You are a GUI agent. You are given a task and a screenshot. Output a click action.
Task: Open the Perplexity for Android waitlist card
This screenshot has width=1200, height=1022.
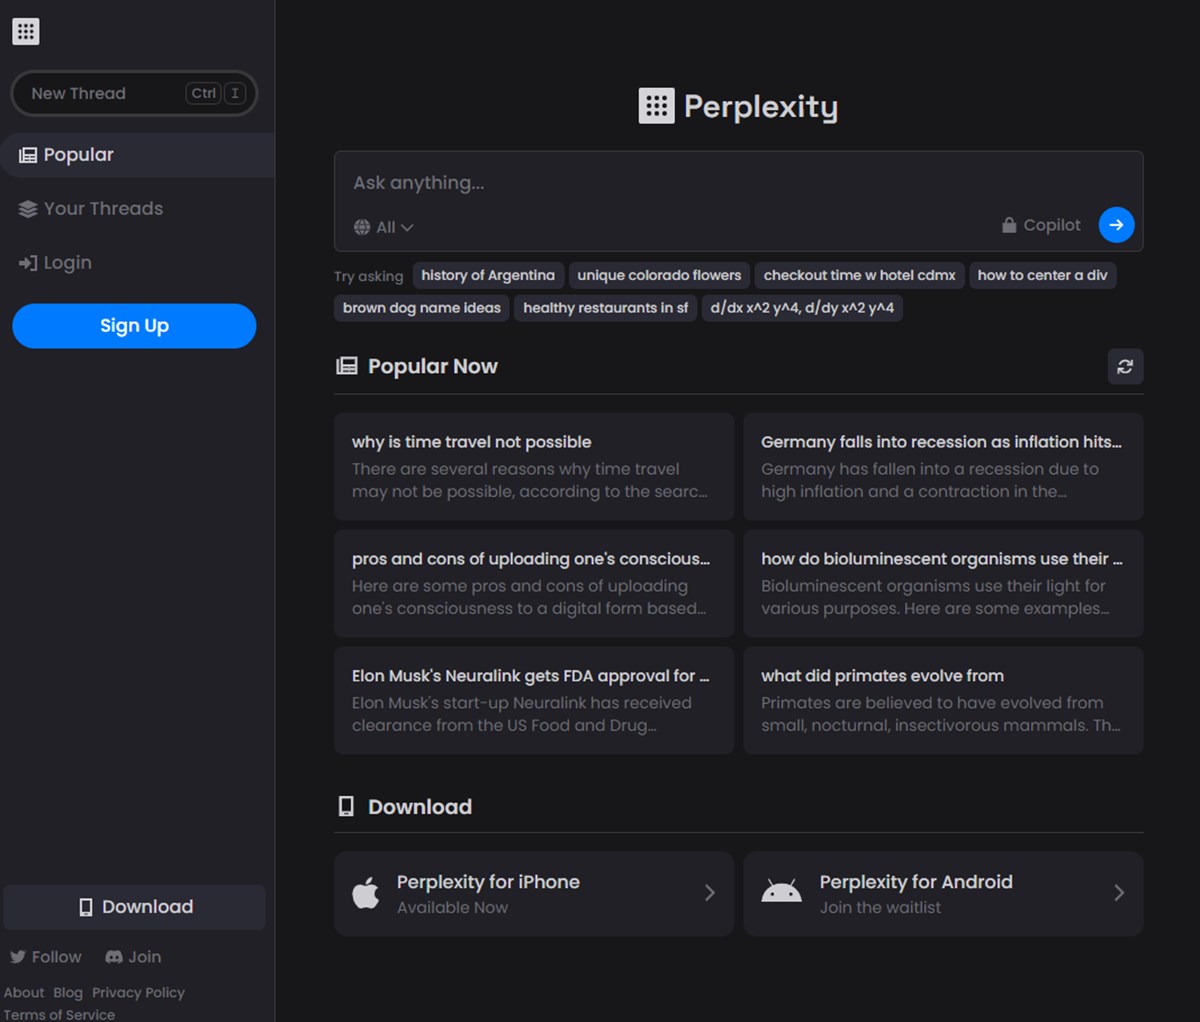tap(943, 893)
